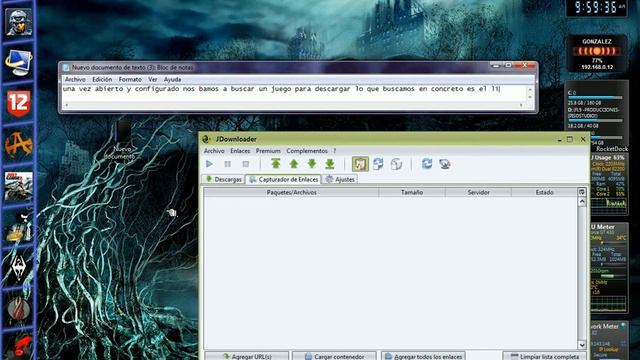The height and width of the screenshot is (360, 640).
Task: Click JDownloader list scrollbar up arrow
Action: point(582,202)
